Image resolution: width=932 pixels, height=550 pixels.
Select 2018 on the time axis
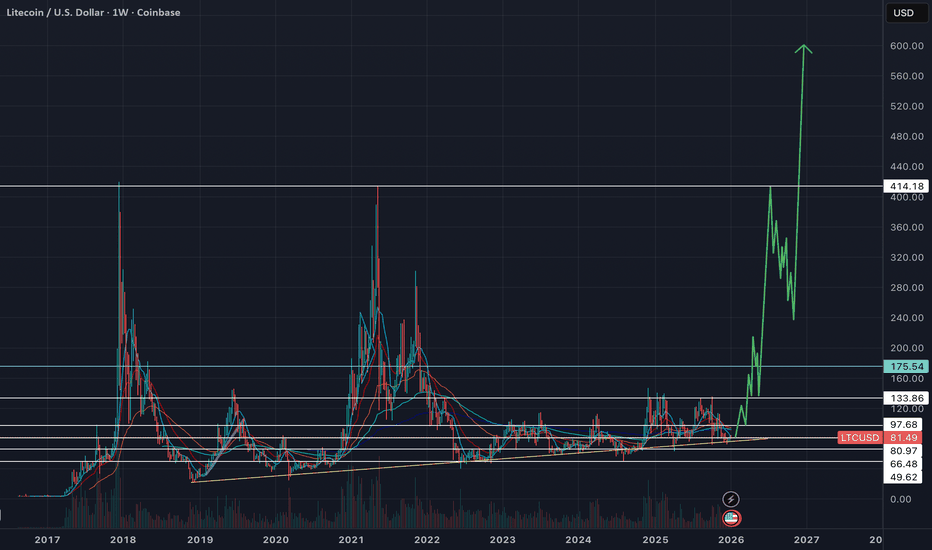[x=123, y=539]
